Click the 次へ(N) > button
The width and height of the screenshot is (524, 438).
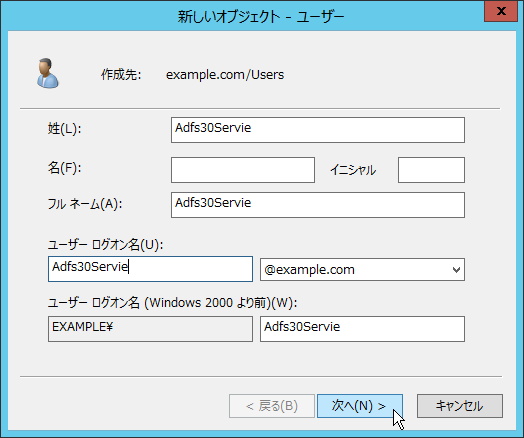[360, 406]
